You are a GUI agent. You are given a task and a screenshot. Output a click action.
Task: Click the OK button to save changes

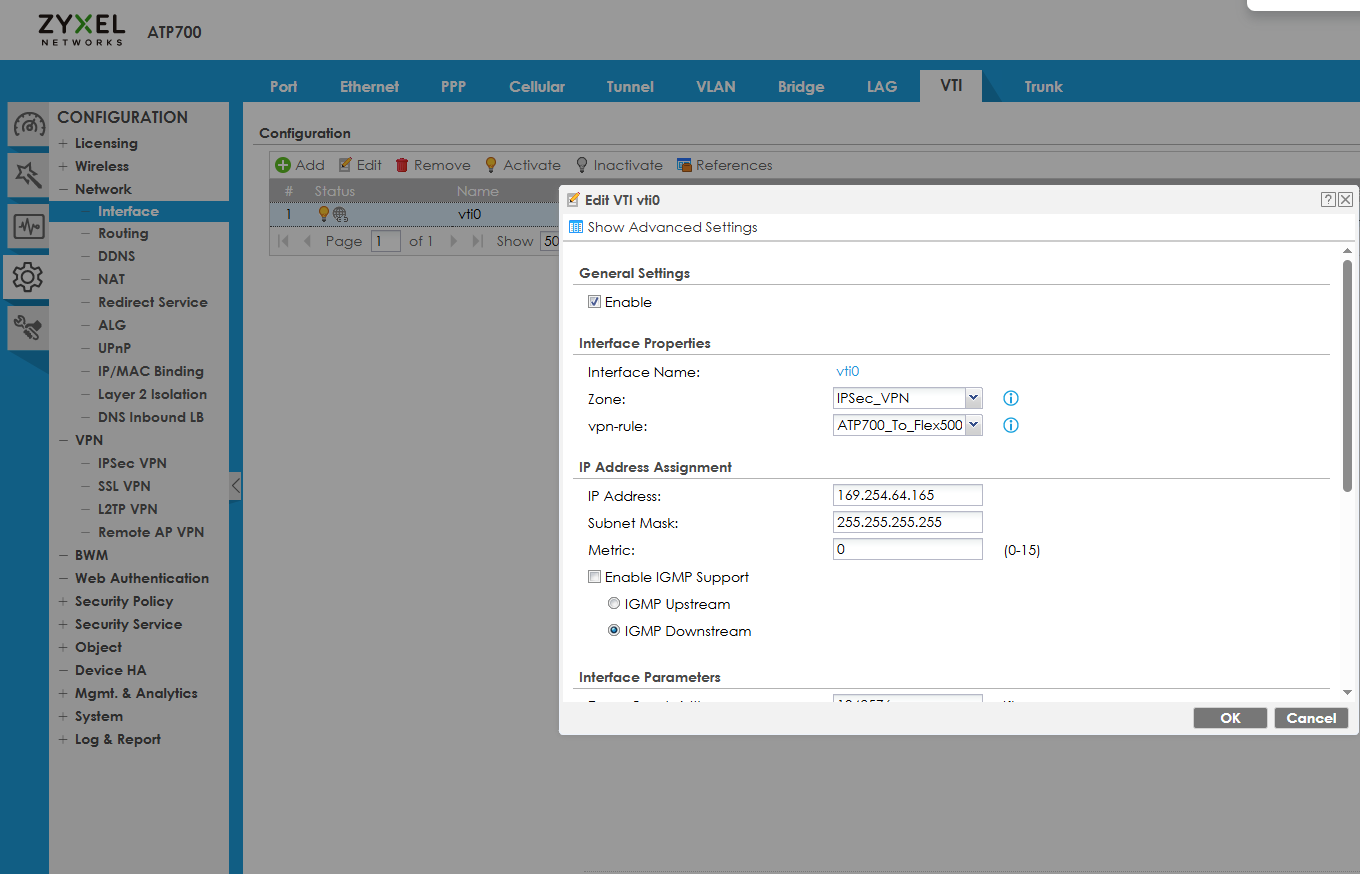click(1230, 717)
